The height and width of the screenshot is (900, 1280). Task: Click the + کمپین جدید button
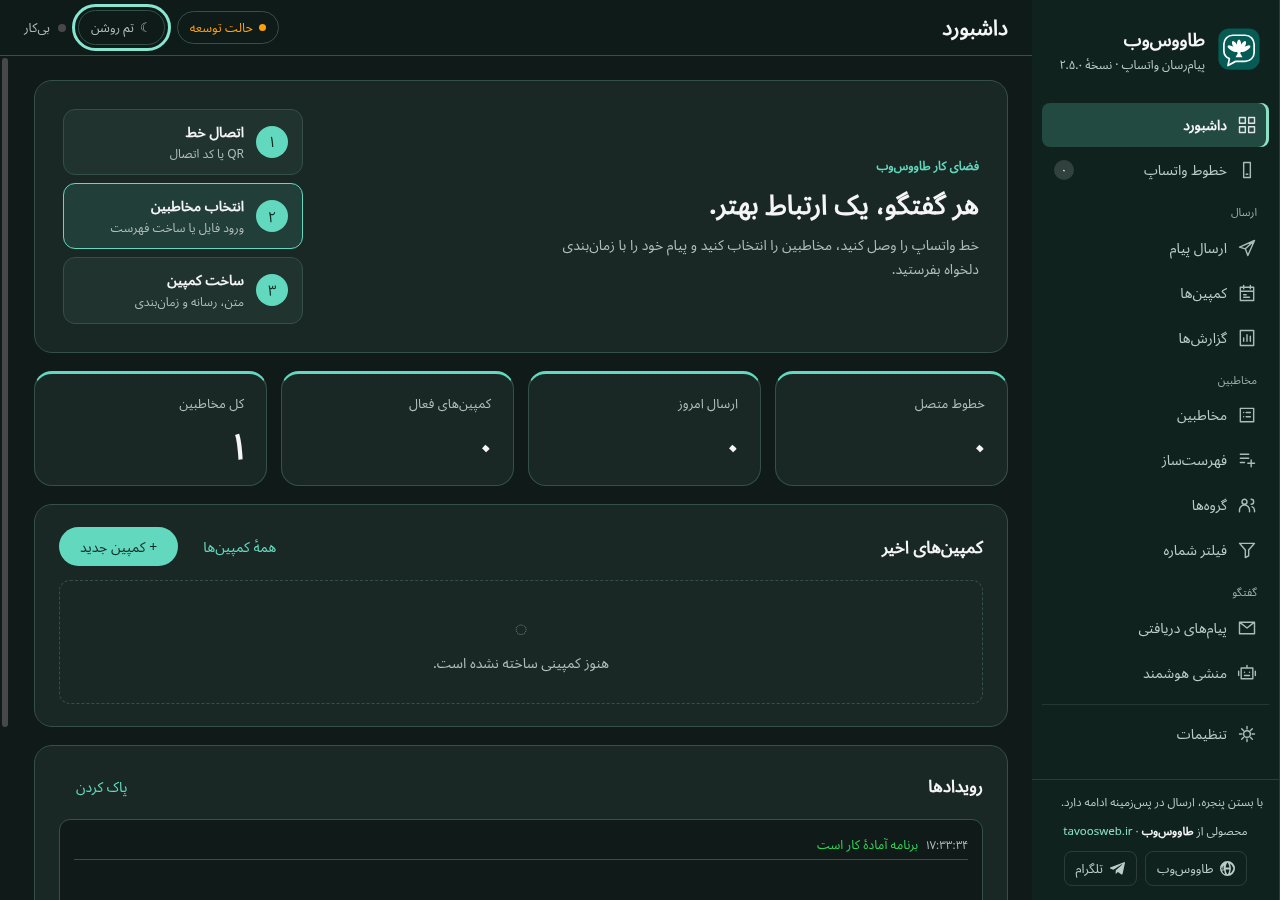(x=118, y=547)
